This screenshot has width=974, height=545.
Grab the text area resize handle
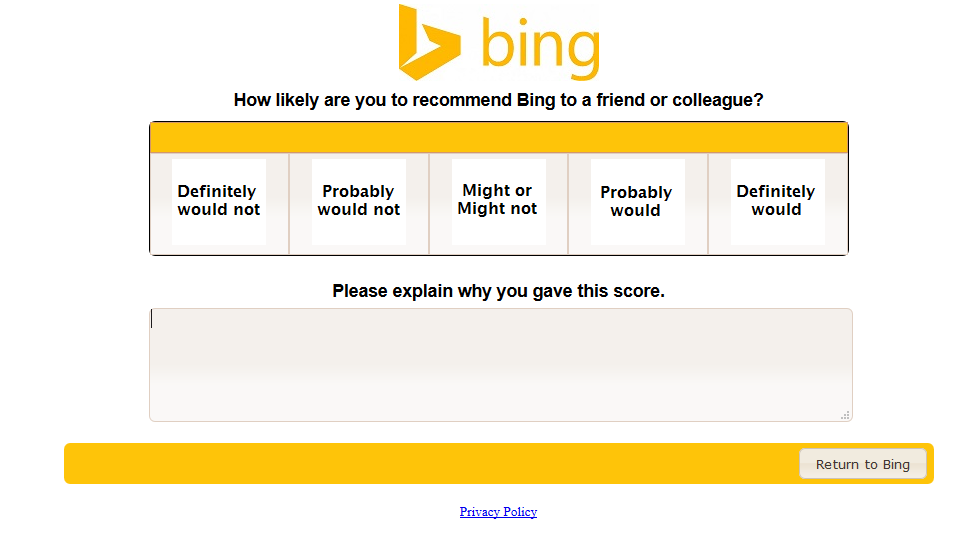point(845,414)
